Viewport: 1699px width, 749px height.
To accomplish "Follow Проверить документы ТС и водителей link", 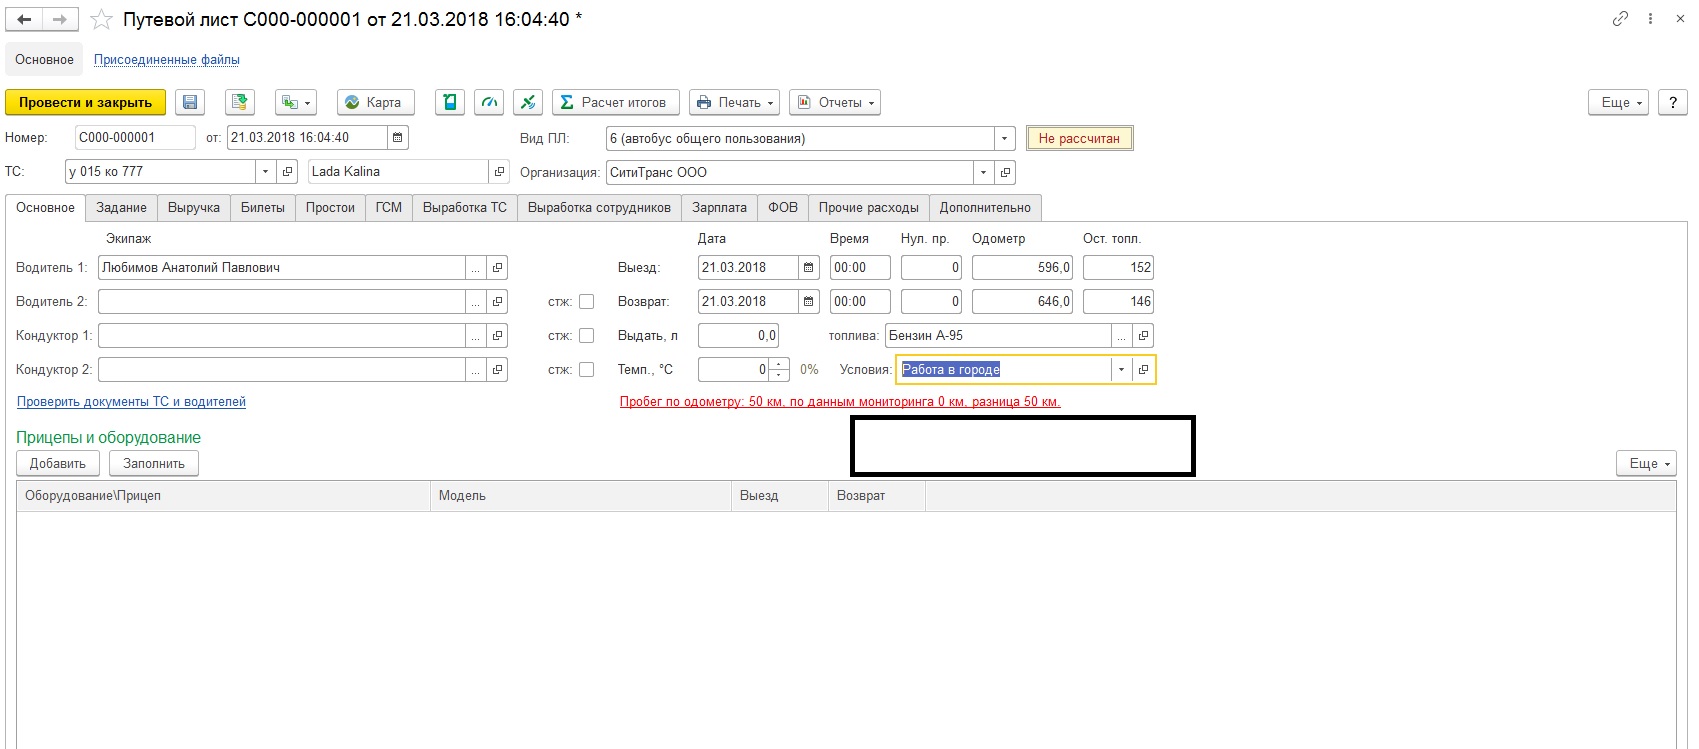I will (x=131, y=402).
